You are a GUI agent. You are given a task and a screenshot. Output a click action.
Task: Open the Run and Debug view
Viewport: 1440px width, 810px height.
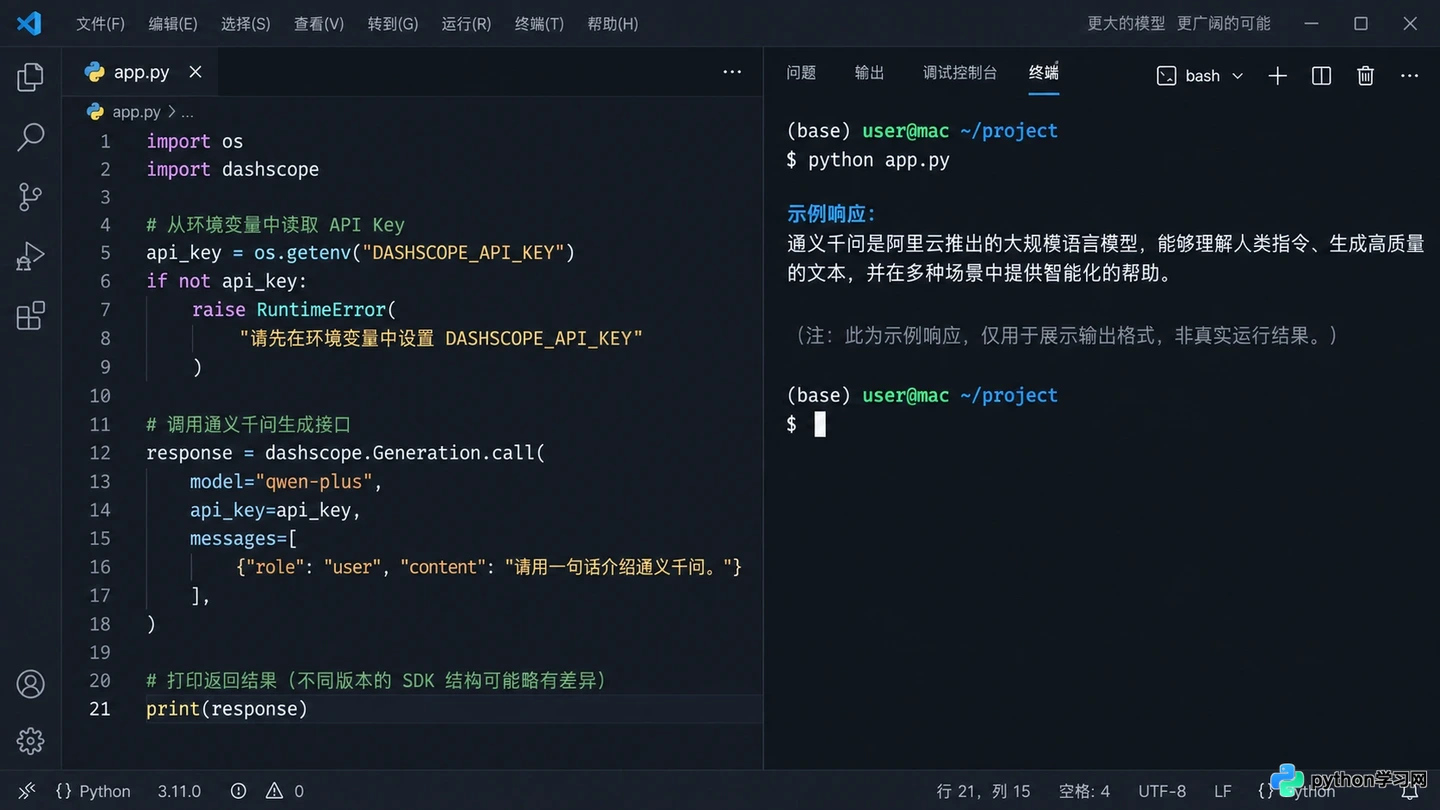tap(31, 257)
